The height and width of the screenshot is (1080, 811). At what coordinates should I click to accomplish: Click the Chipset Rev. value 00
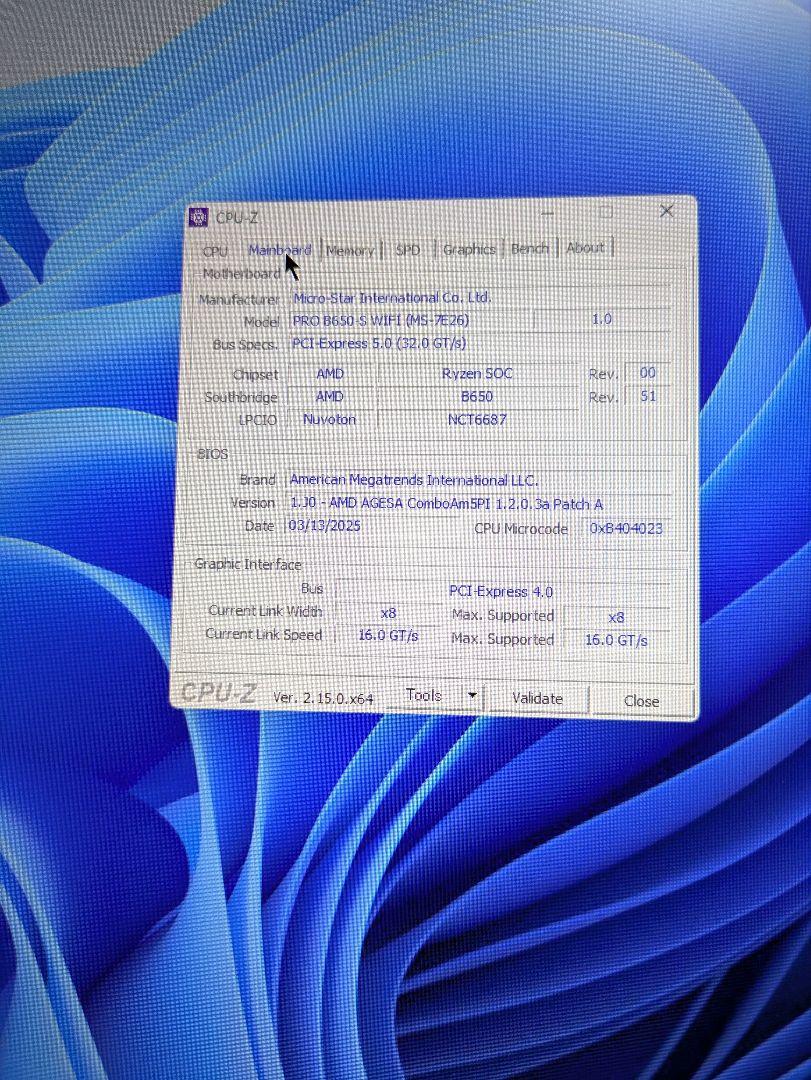click(647, 373)
